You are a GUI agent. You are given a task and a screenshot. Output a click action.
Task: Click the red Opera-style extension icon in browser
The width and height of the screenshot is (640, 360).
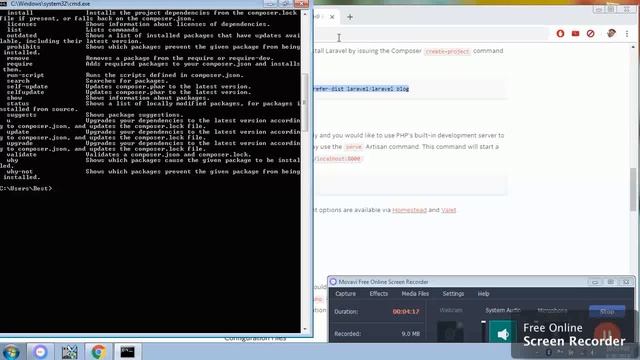tap(560, 33)
